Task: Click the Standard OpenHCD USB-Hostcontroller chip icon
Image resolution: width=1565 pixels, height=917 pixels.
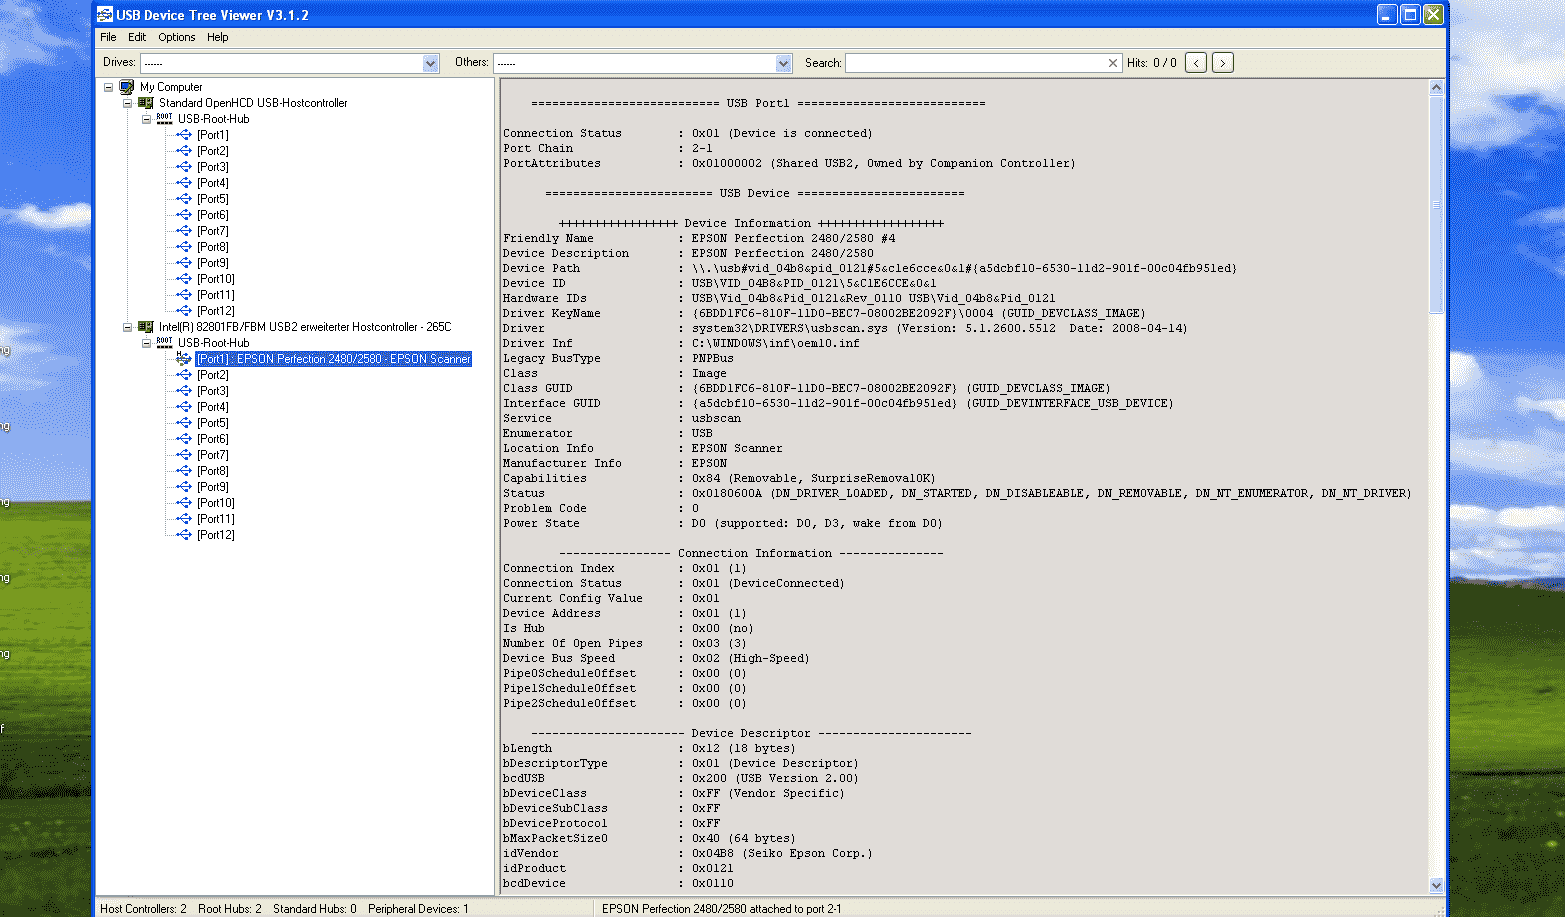Action: pyautogui.click(x=146, y=103)
